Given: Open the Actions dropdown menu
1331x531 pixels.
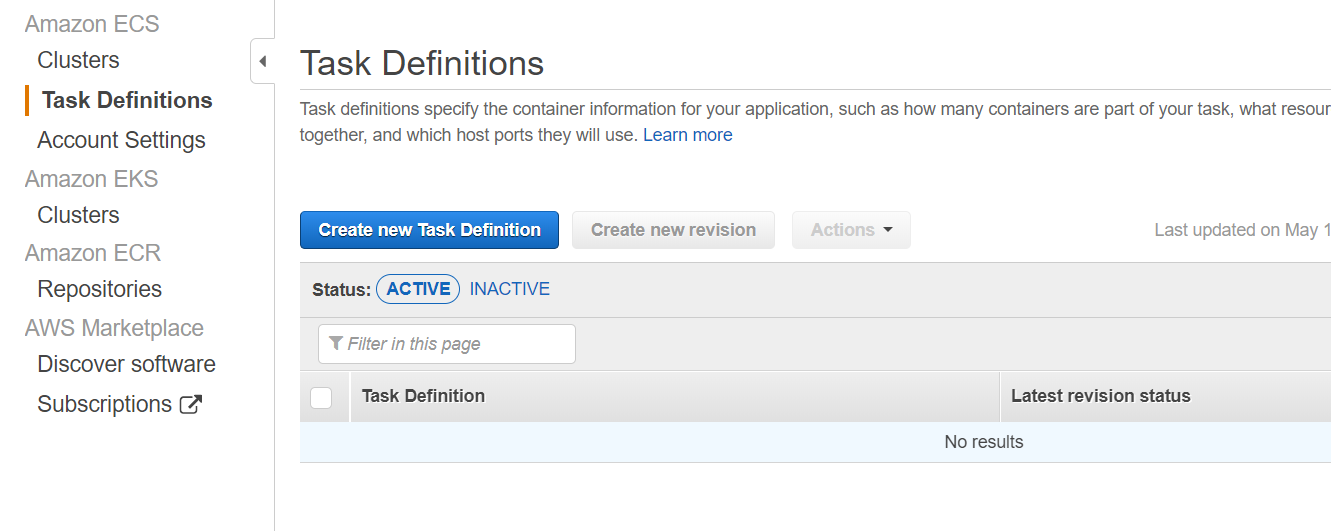Looking at the screenshot, I should point(851,230).
